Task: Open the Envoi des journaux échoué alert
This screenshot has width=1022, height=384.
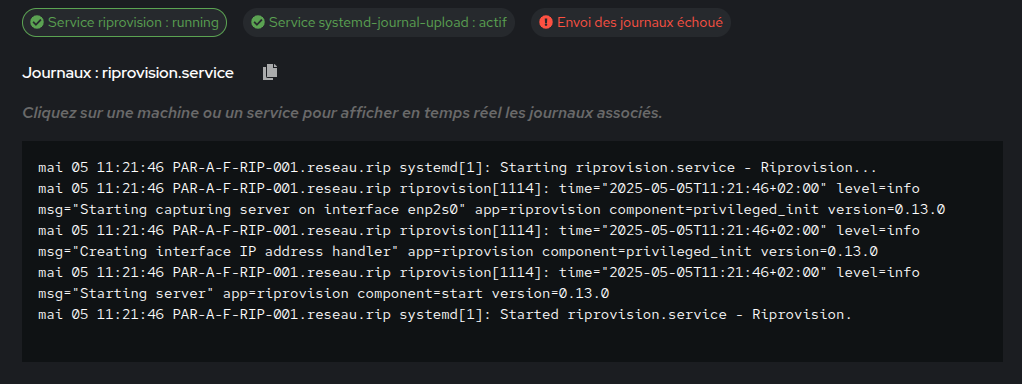Action: [631, 23]
